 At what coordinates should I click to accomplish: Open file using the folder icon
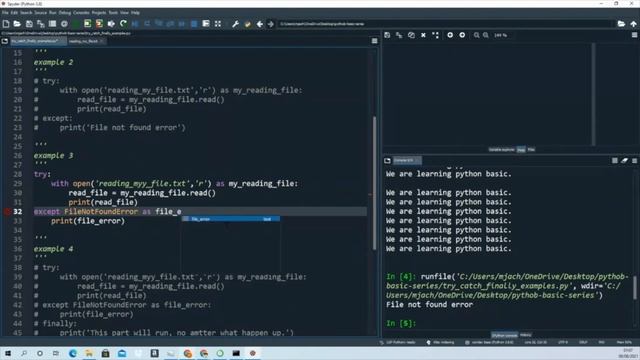tap(17, 24)
